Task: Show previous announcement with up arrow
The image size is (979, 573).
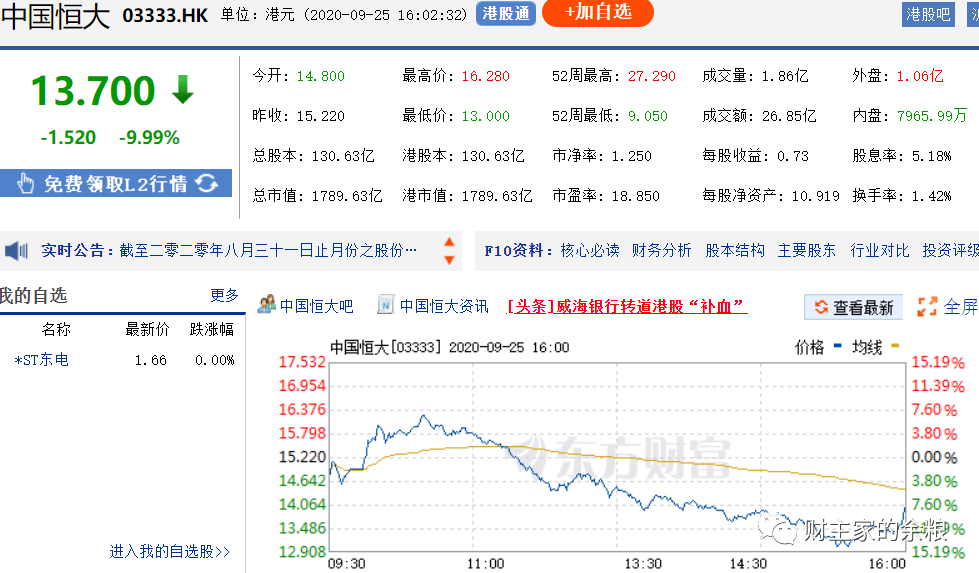Action: pos(449,242)
